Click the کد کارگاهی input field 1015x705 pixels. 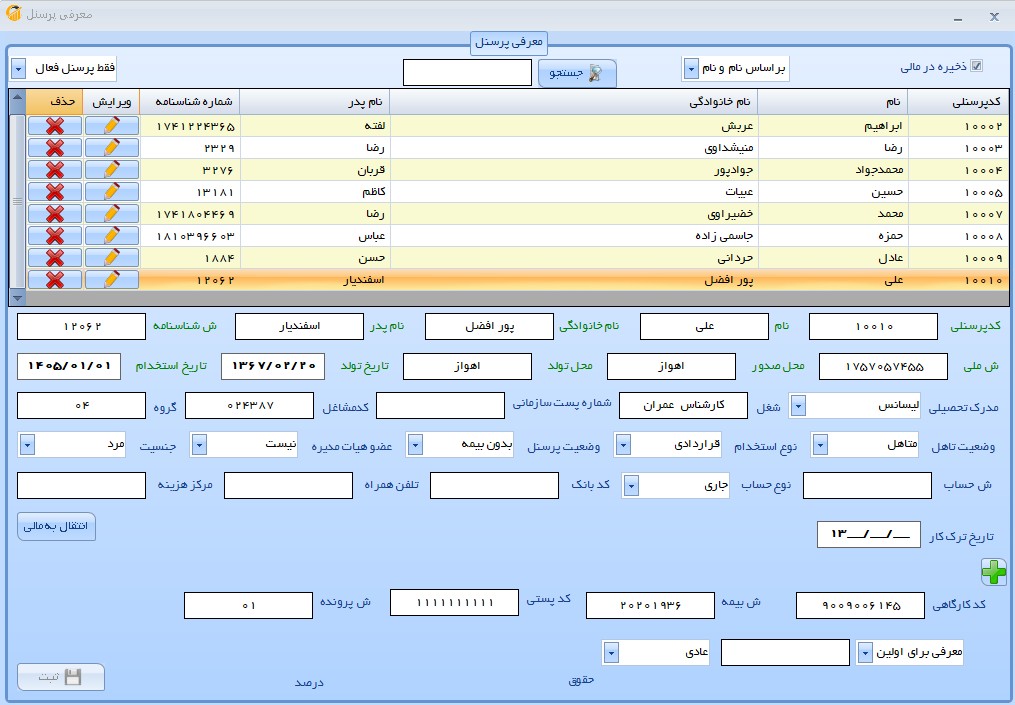(x=860, y=606)
